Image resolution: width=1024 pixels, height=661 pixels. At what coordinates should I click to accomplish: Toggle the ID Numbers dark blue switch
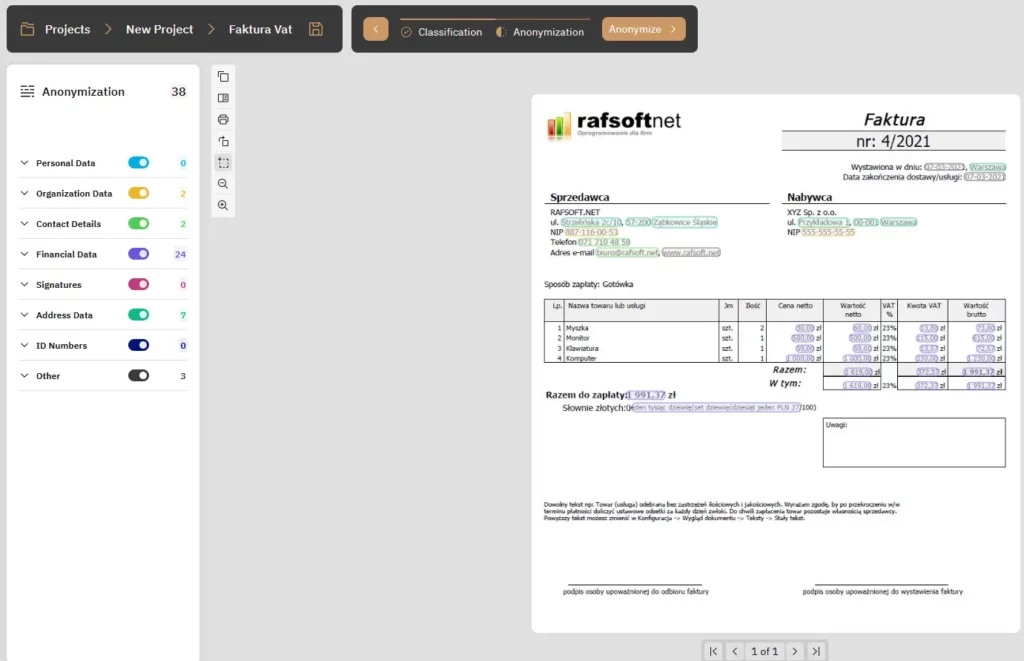pos(138,345)
